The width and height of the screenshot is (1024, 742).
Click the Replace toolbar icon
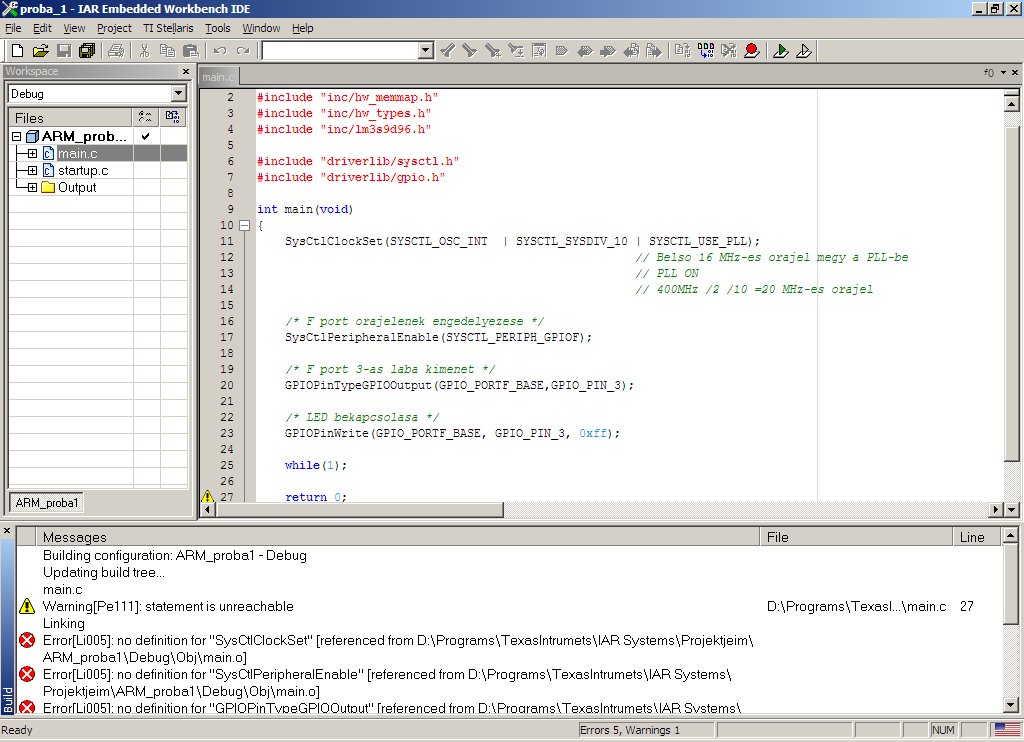click(516, 50)
